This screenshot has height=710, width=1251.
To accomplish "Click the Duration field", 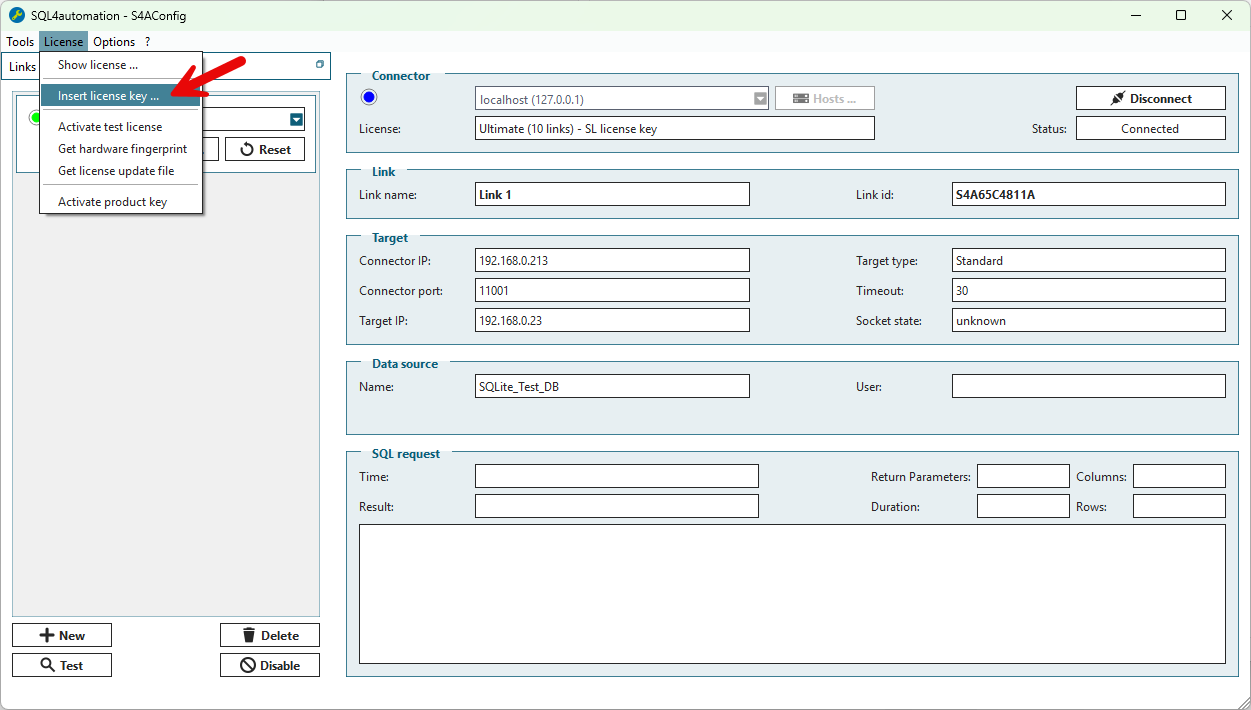I will pyautogui.click(x=1023, y=506).
